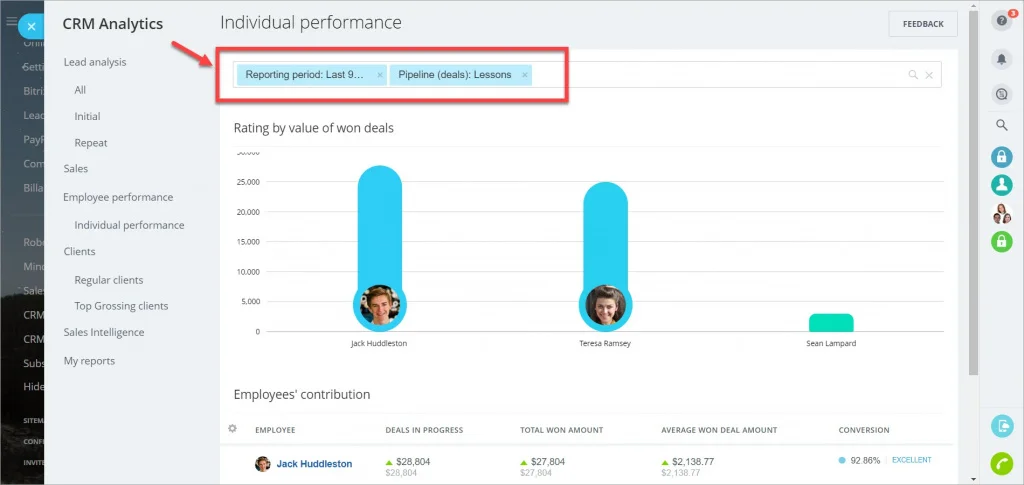Select Lead analysis in the menu
1024x485 pixels.
coord(95,62)
